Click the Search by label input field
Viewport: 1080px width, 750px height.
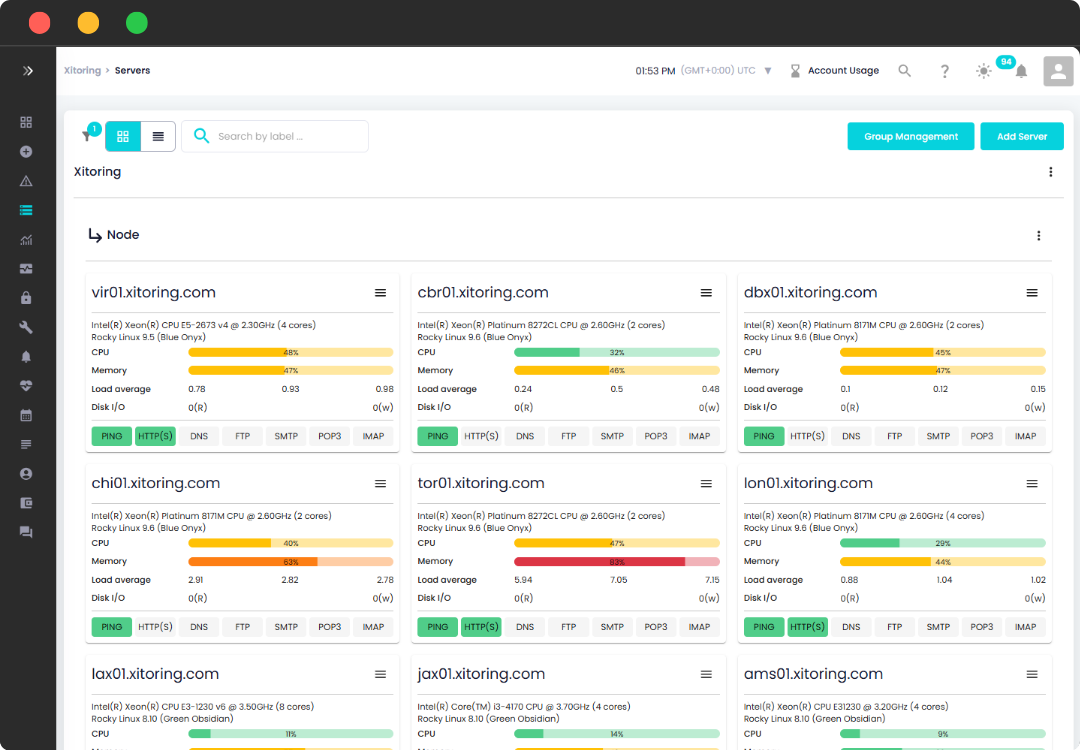(x=285, y=136)
